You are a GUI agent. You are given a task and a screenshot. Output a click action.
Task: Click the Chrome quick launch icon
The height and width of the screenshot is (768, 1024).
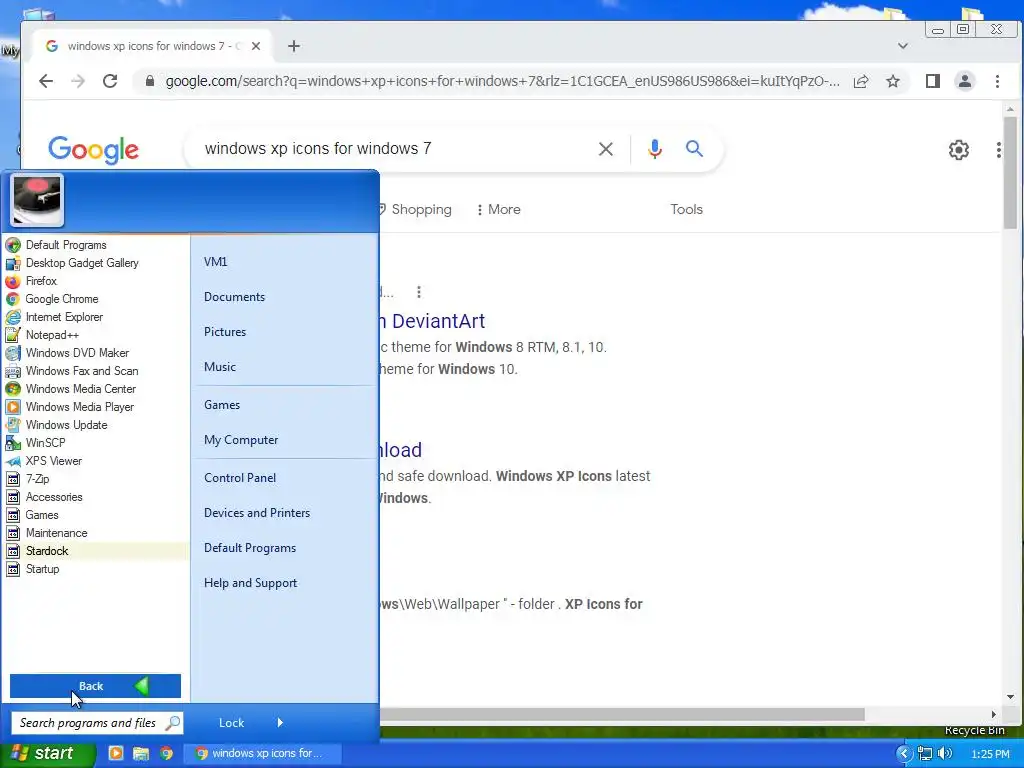point(167,753)
